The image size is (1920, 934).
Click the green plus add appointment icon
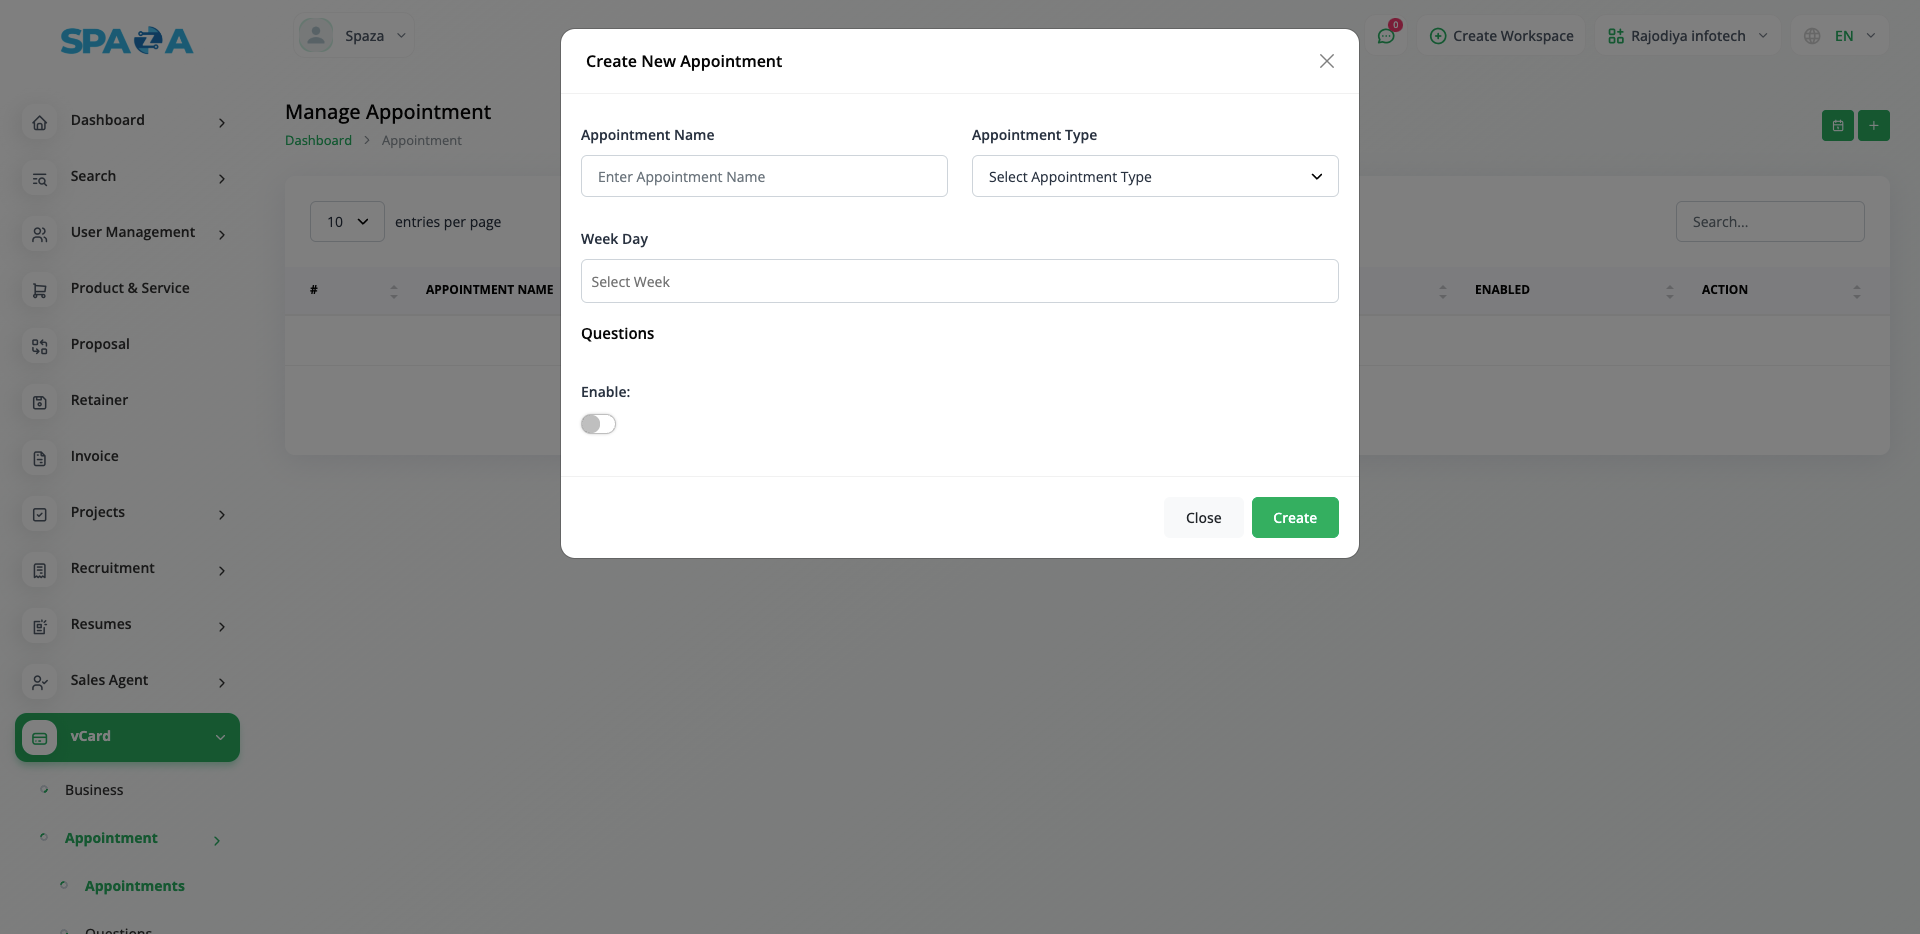[1873, 125]
